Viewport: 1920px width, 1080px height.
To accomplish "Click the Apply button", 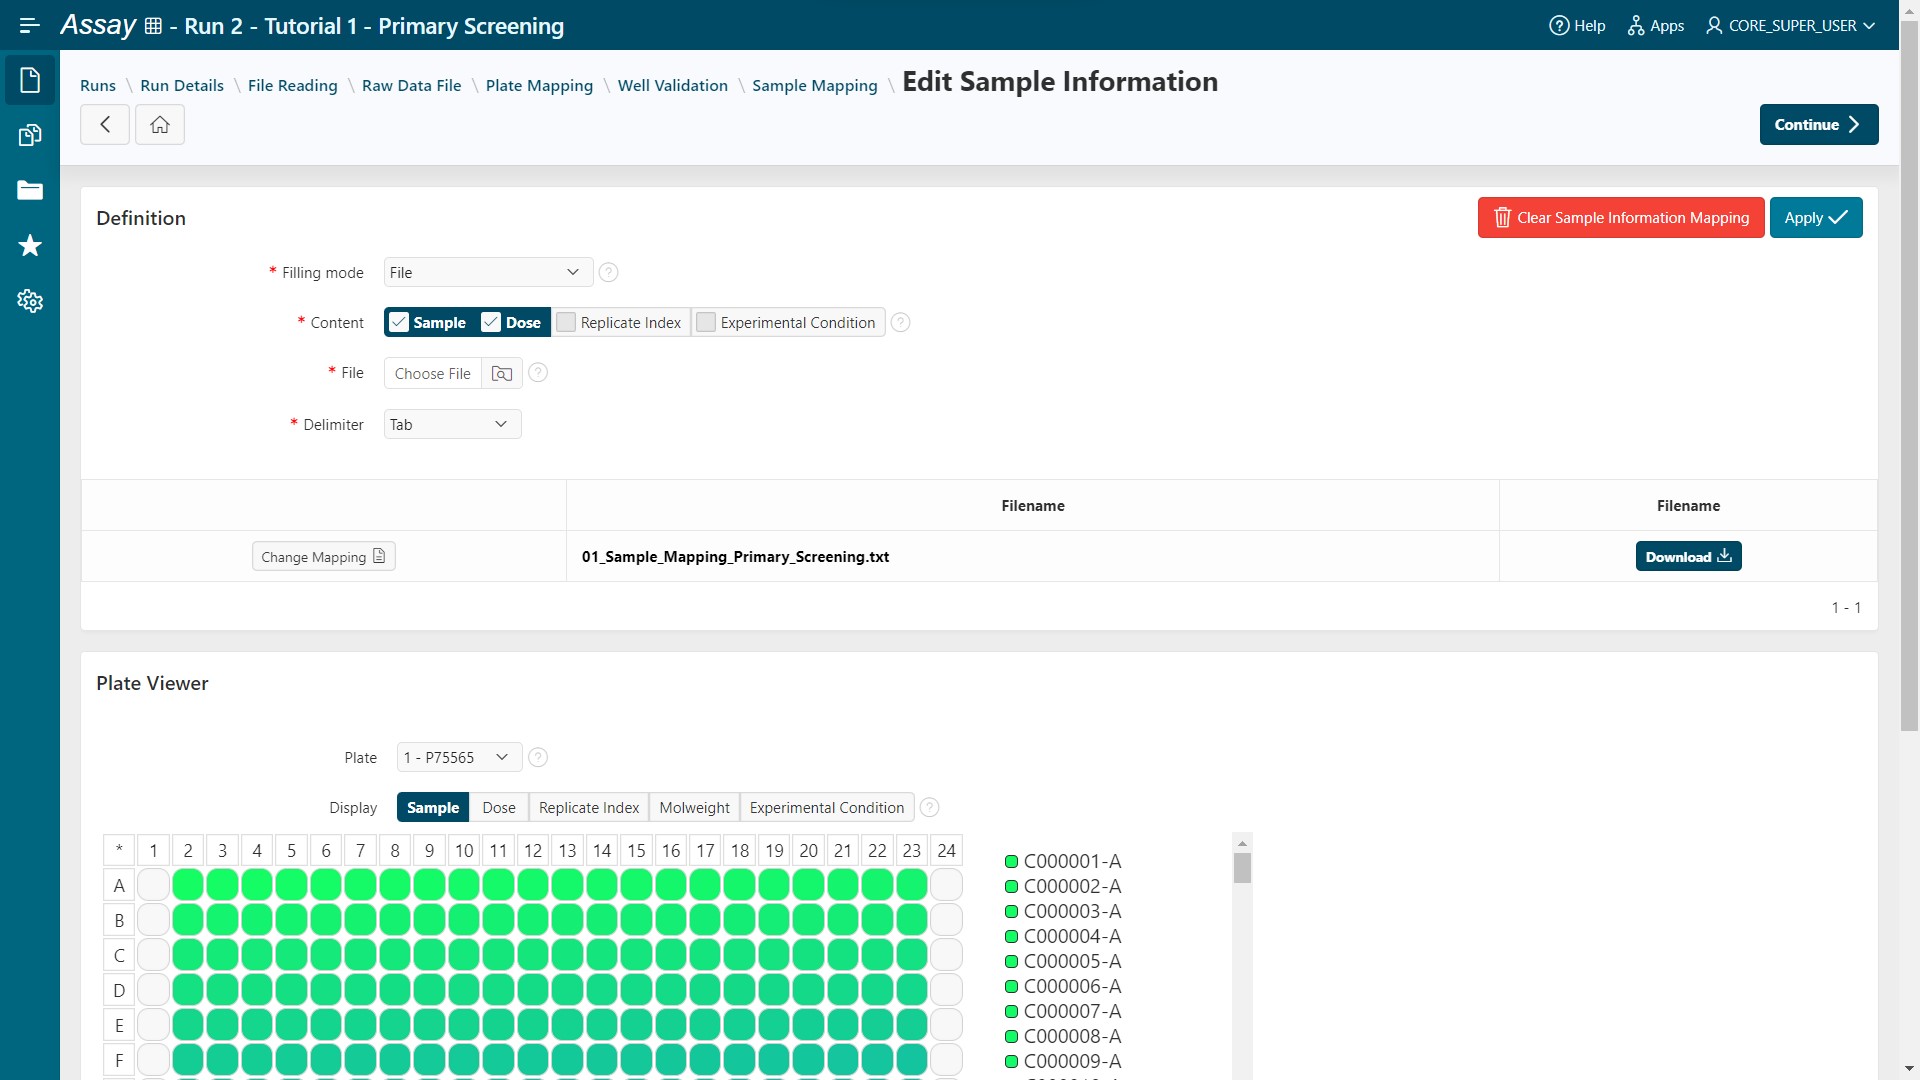I will (1816, 218).
